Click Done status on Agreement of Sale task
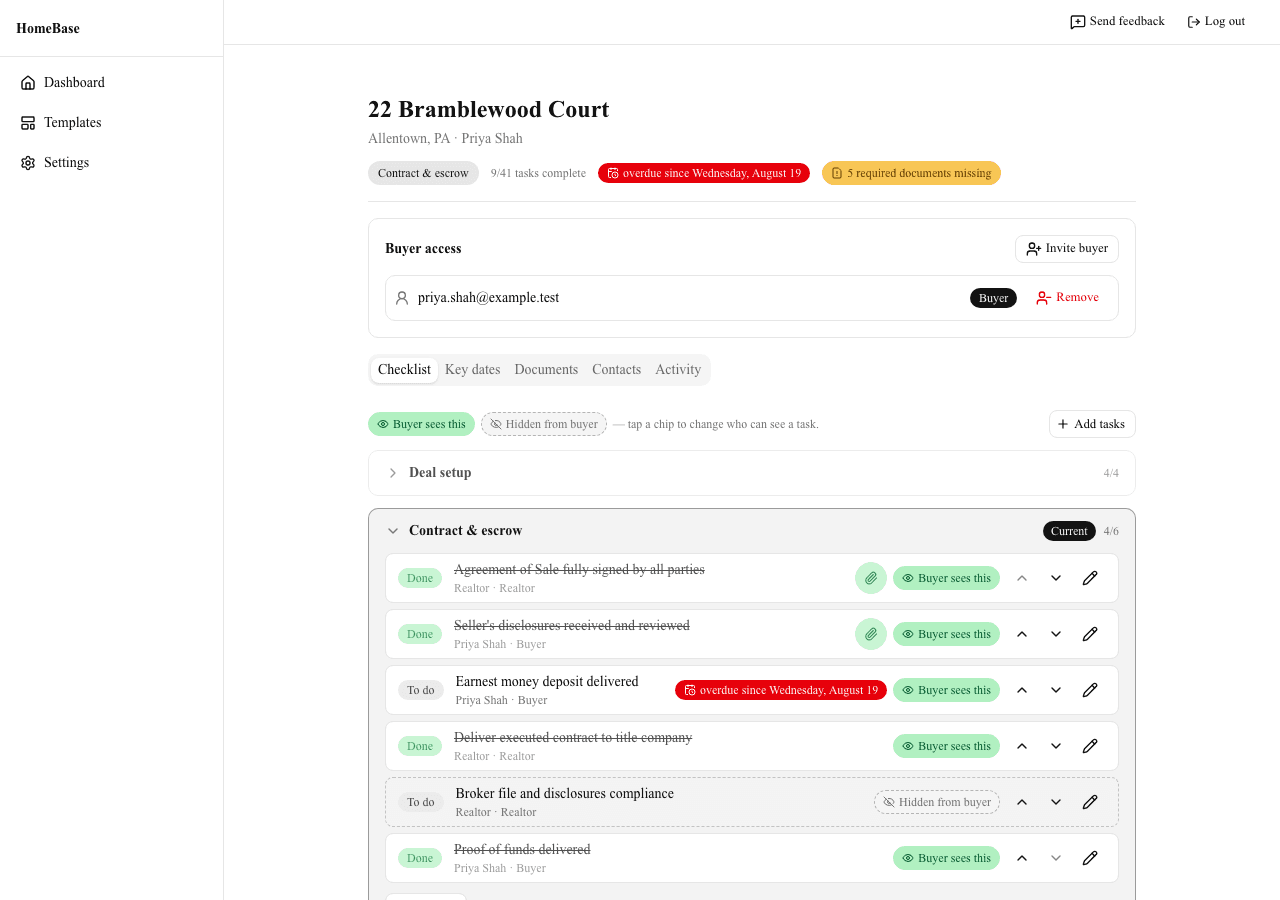The height and width of the screenshot is (900, 1280). pyautogui.click(x=420, y=578)
